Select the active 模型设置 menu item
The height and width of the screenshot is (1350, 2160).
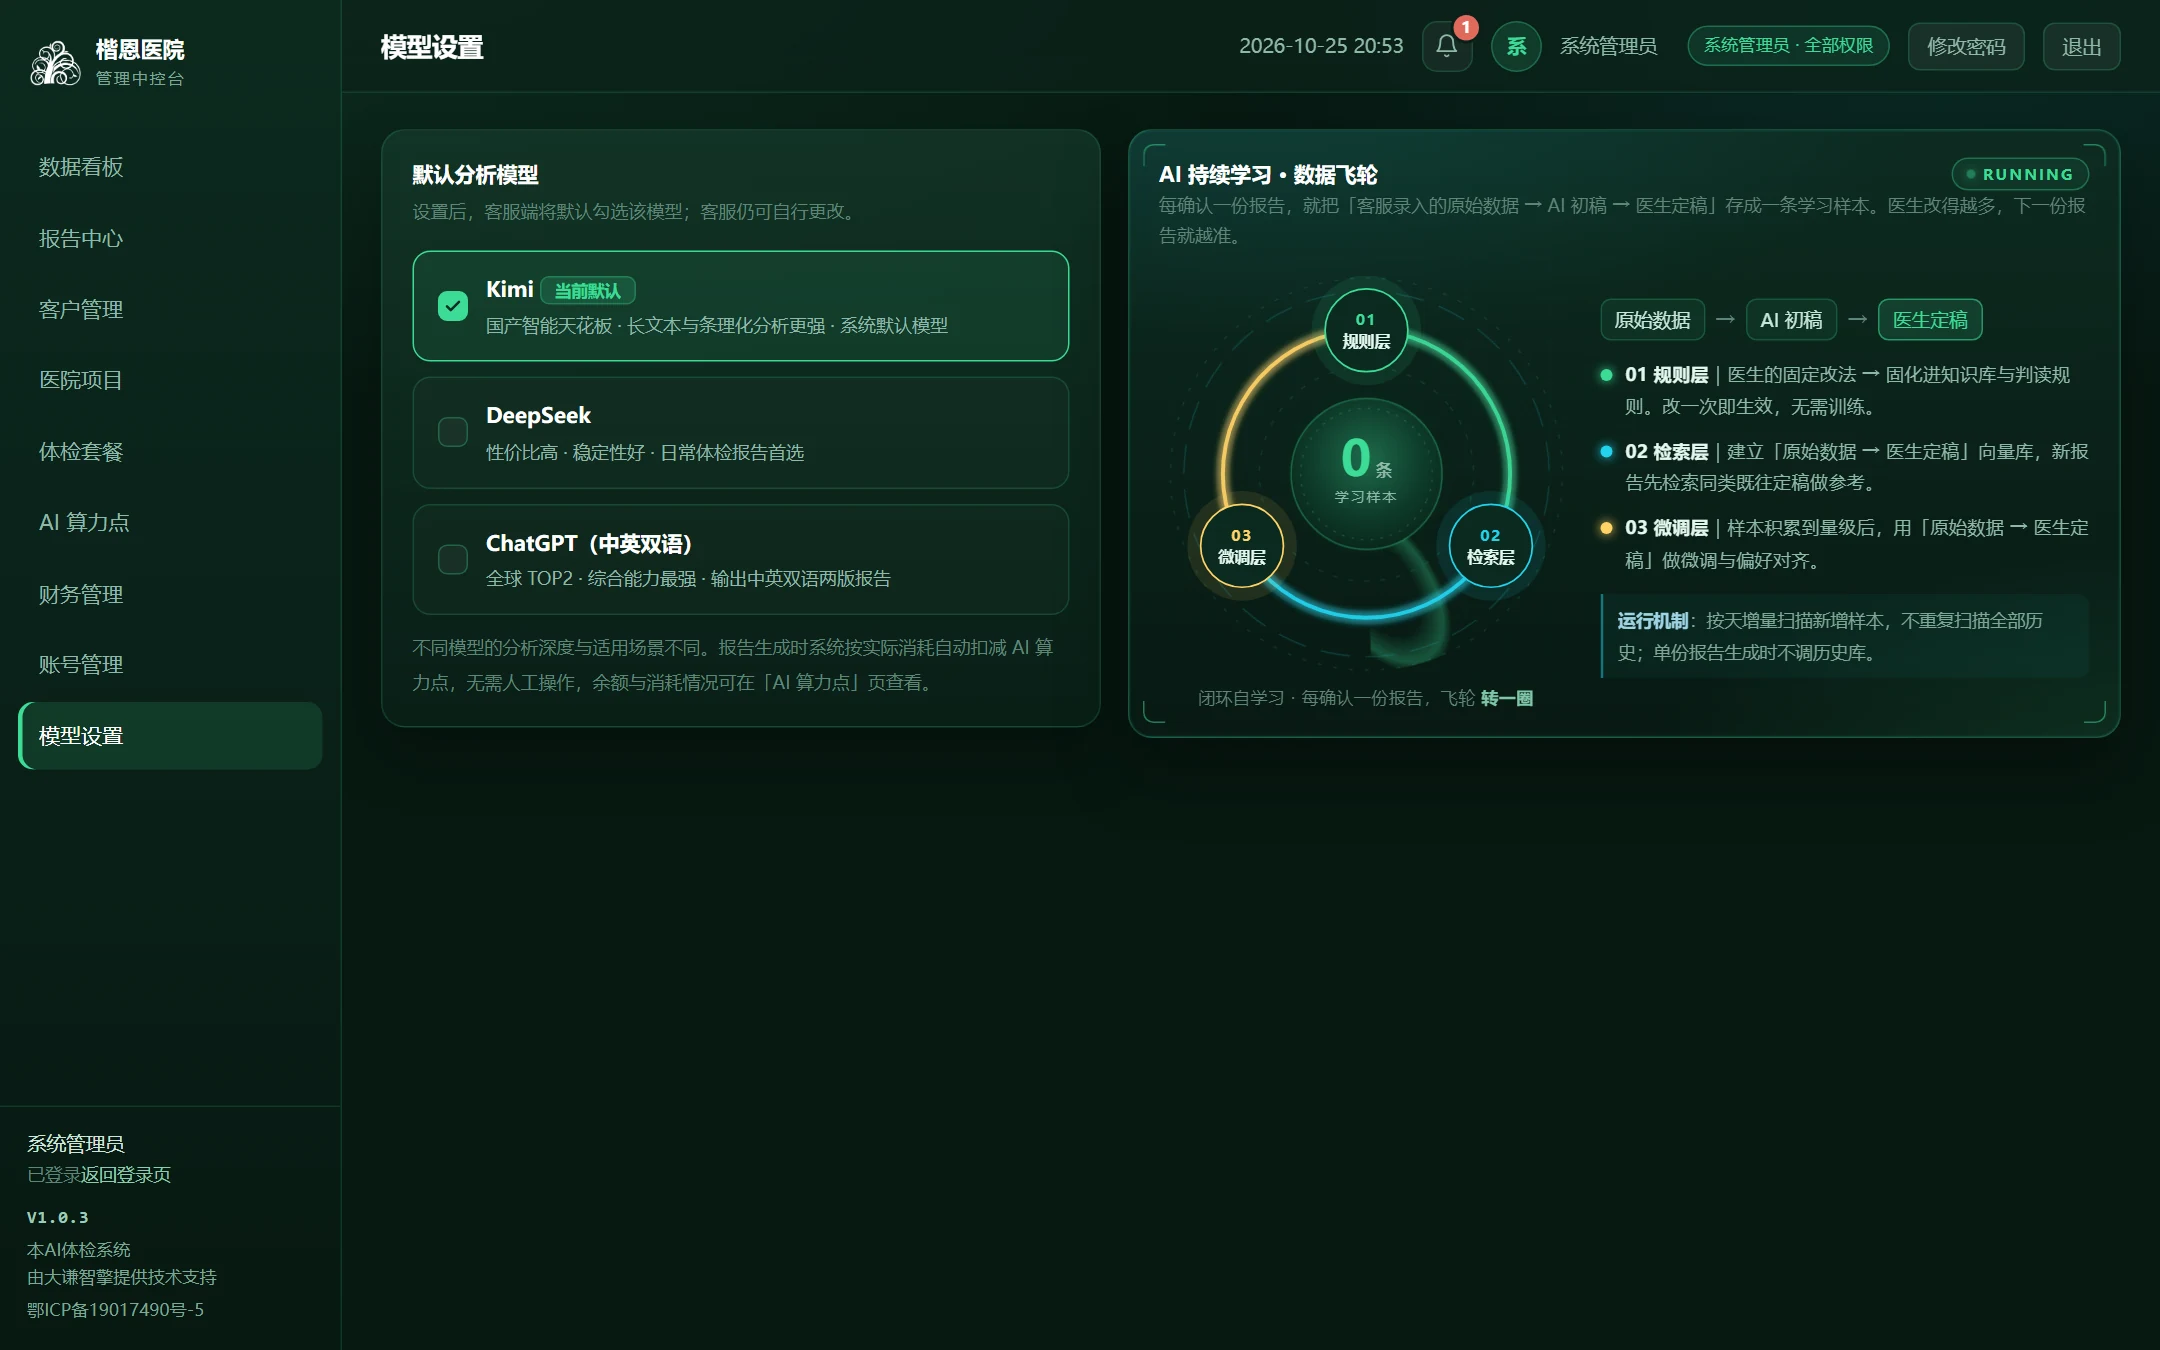tap(170, 736)
